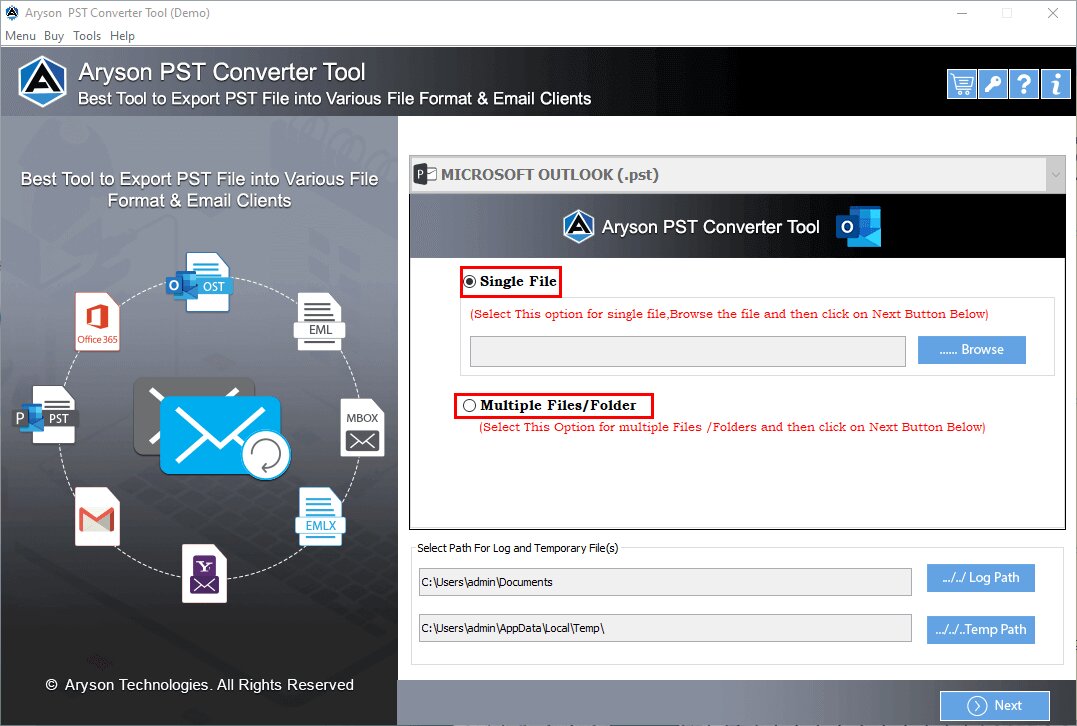The height and width of the screenshot is (726, 1077).
Task: Select the Single File radio button
Action: click(470, 282)
